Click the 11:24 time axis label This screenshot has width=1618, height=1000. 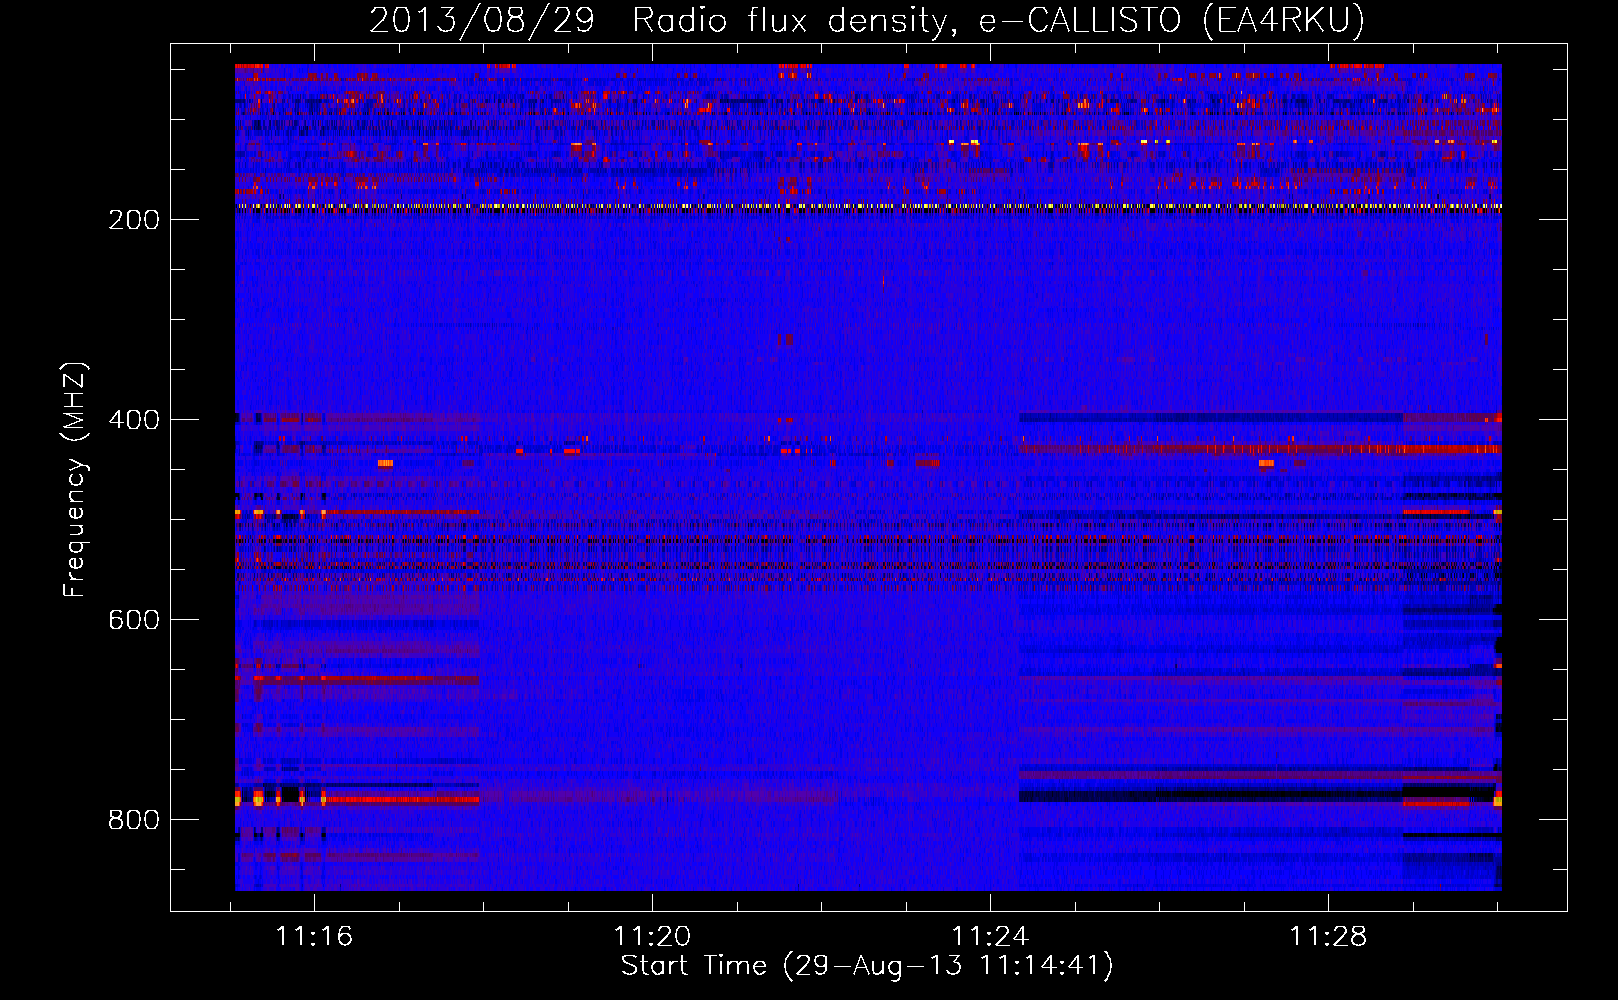pos(990,937)
